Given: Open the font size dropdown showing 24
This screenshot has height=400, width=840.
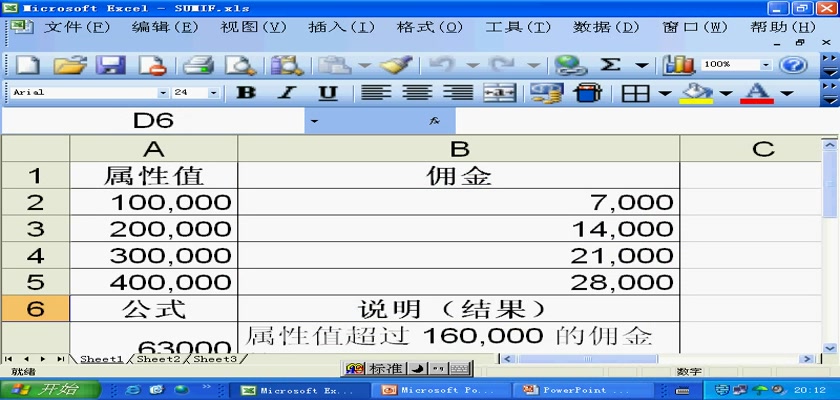Looking at the screenshot, I should (213, 93).
